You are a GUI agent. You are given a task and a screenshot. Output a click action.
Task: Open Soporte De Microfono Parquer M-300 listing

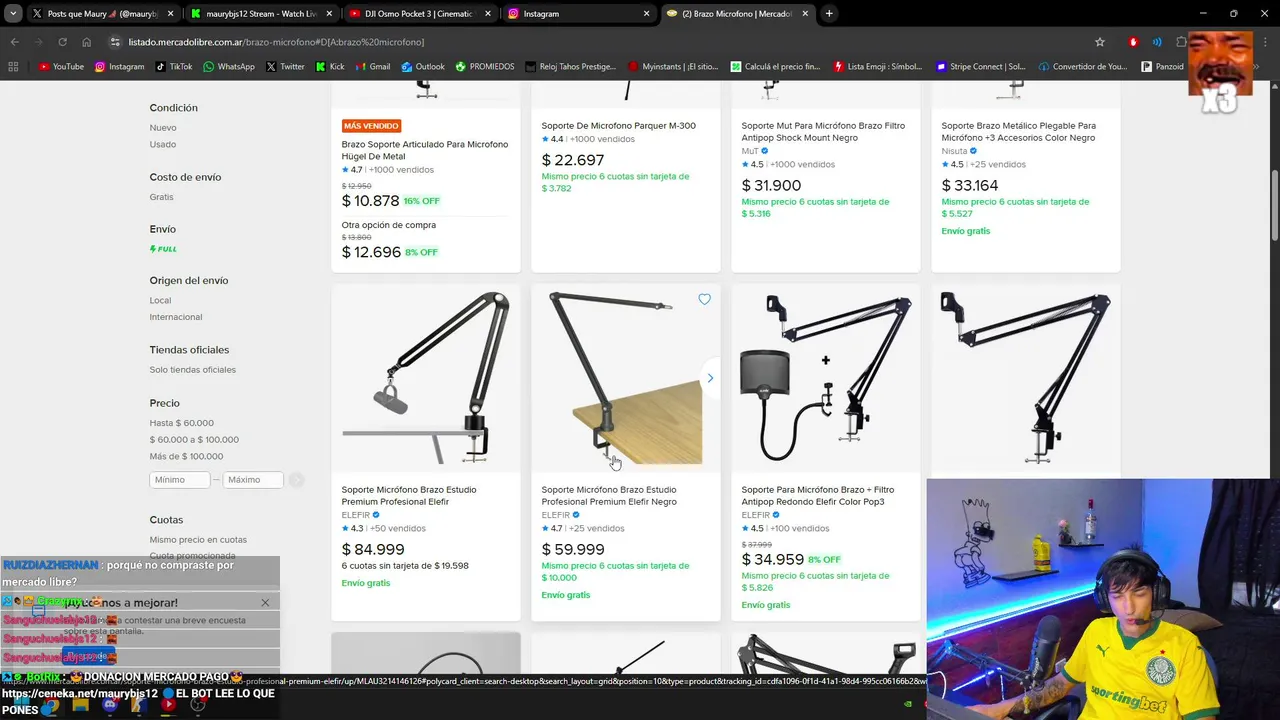pos(618,126)
